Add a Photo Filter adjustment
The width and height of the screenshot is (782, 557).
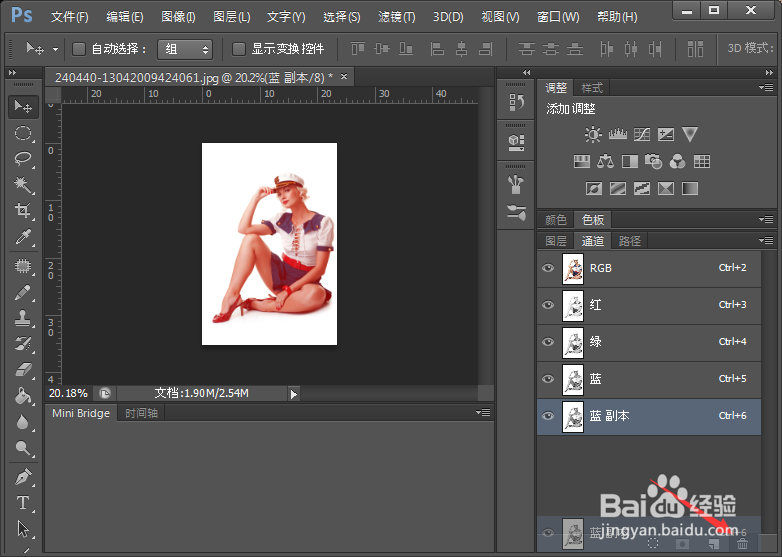tap(653, 161)
